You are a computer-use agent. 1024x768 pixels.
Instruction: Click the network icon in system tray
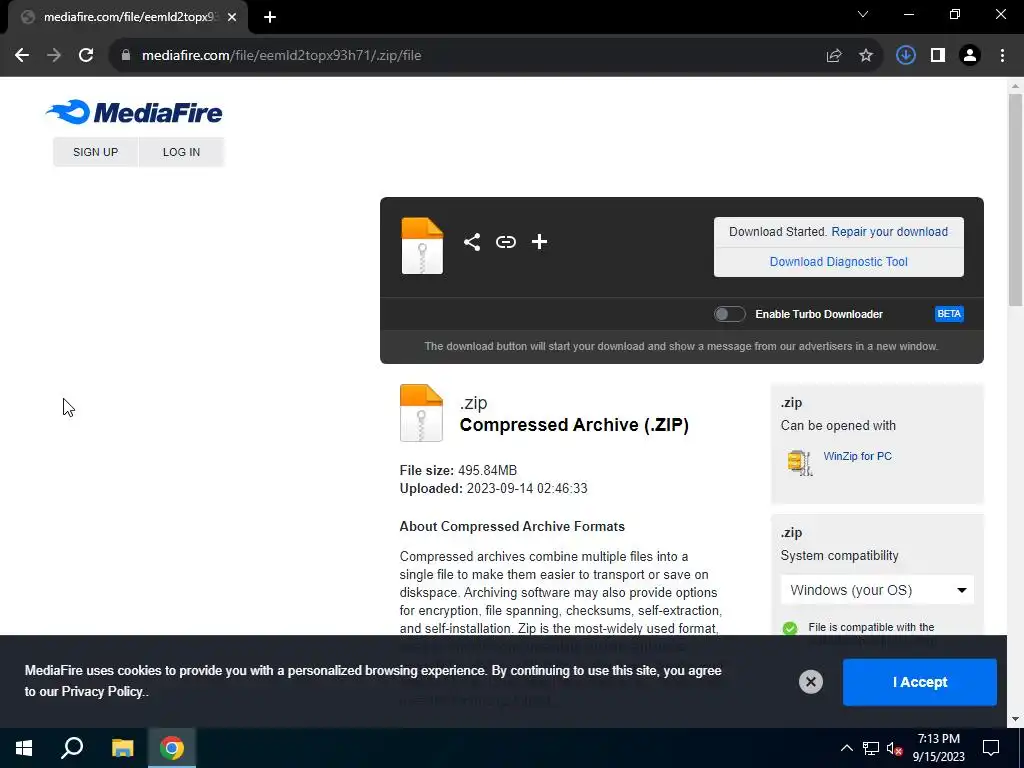871,748
